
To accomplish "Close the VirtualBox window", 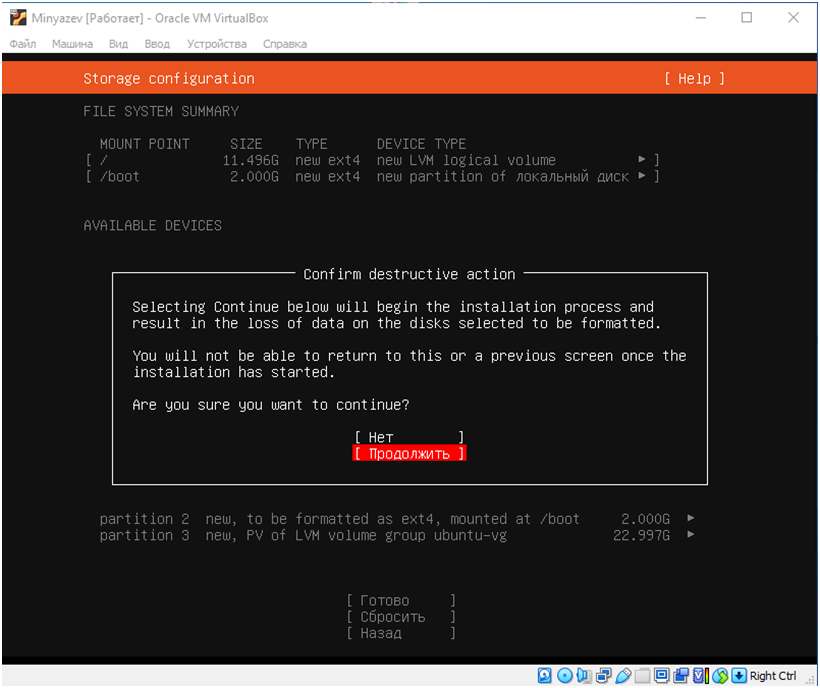I will point(793,18).
